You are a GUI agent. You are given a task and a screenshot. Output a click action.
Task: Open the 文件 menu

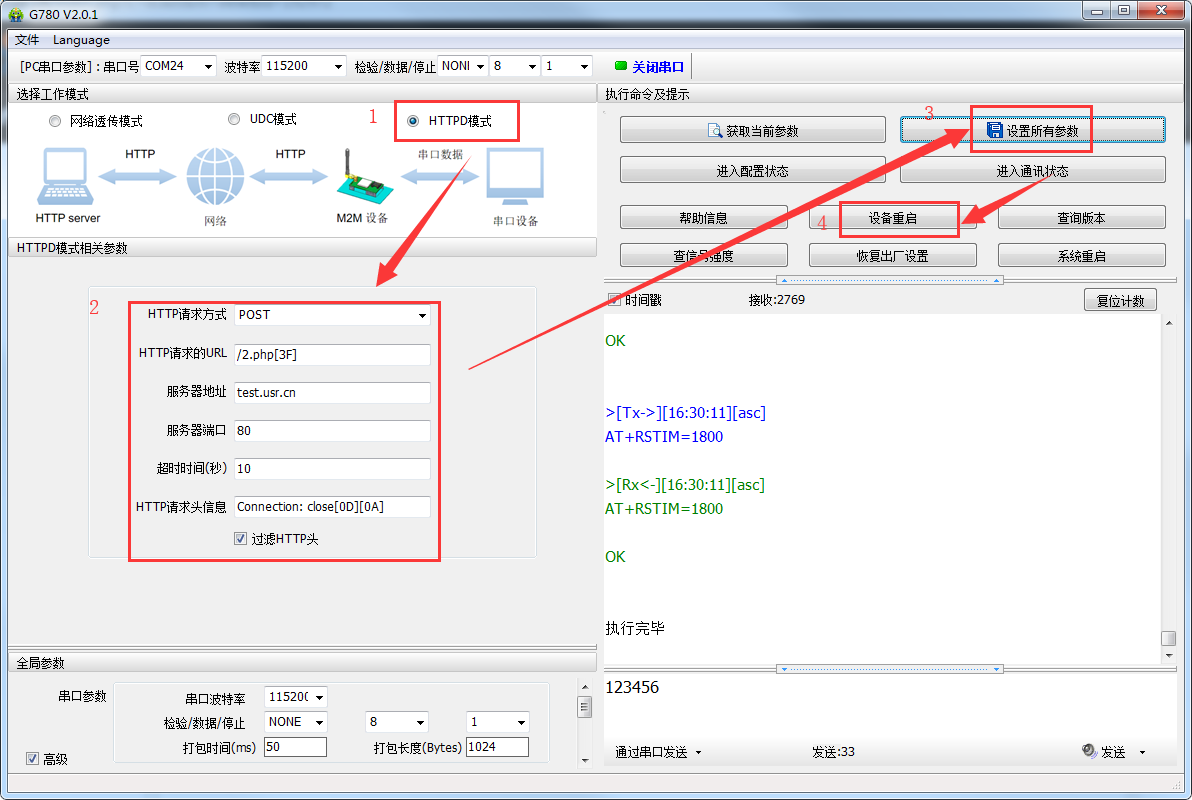[x=27, y=40]
